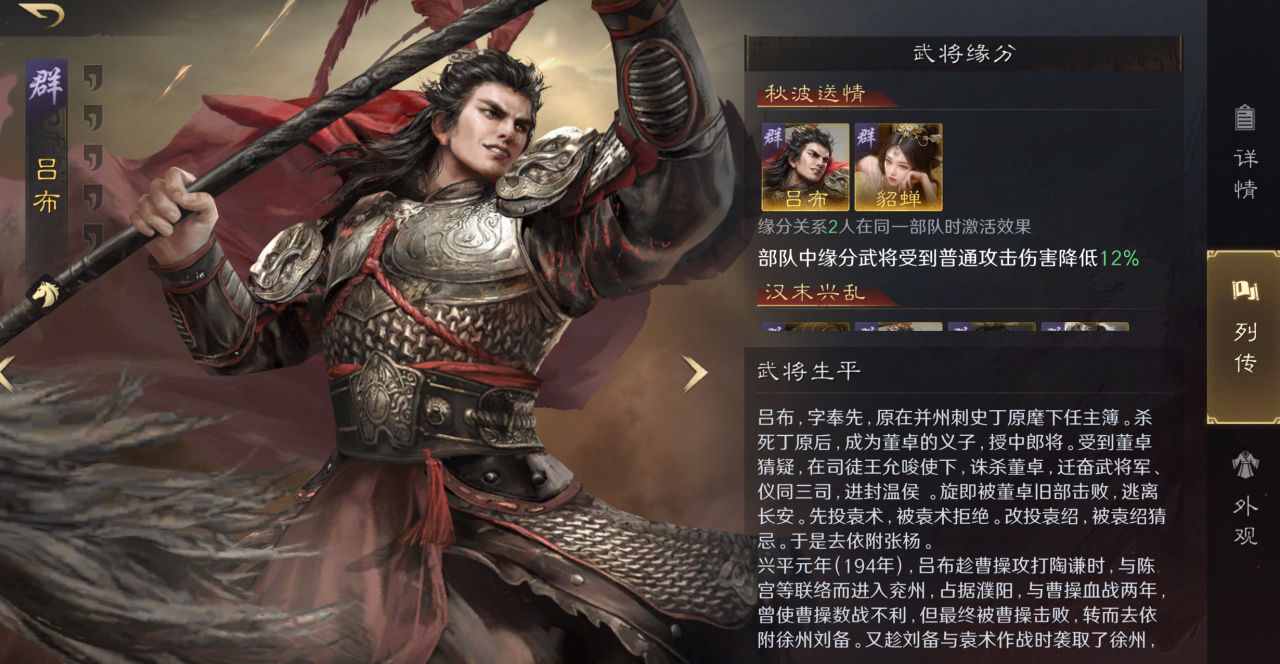Click the 秋波送情 bond title
Viewport: 1280px width, 664px height.
point(815,94)
